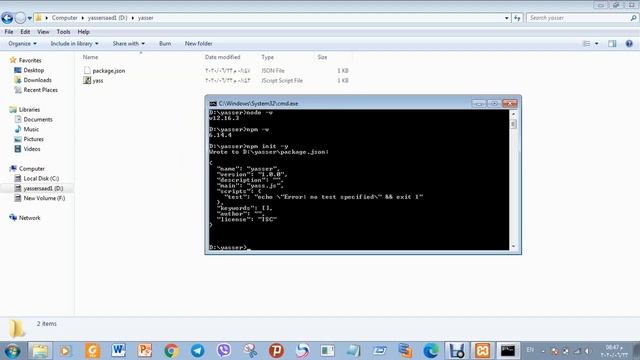This screenshot has height=360, width=640.
Task: Click the New folder button
Action: click(198, 43)
